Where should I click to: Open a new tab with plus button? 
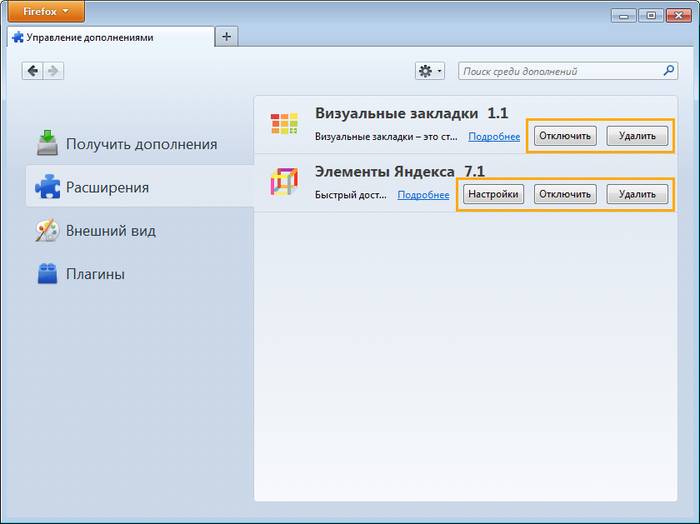click(227, 36)
